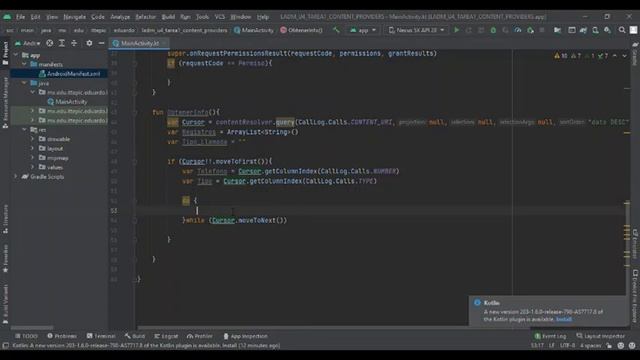Open the Analyze menu
The image size is (640, 360).
pyautogui.click(x=120, y=17)
